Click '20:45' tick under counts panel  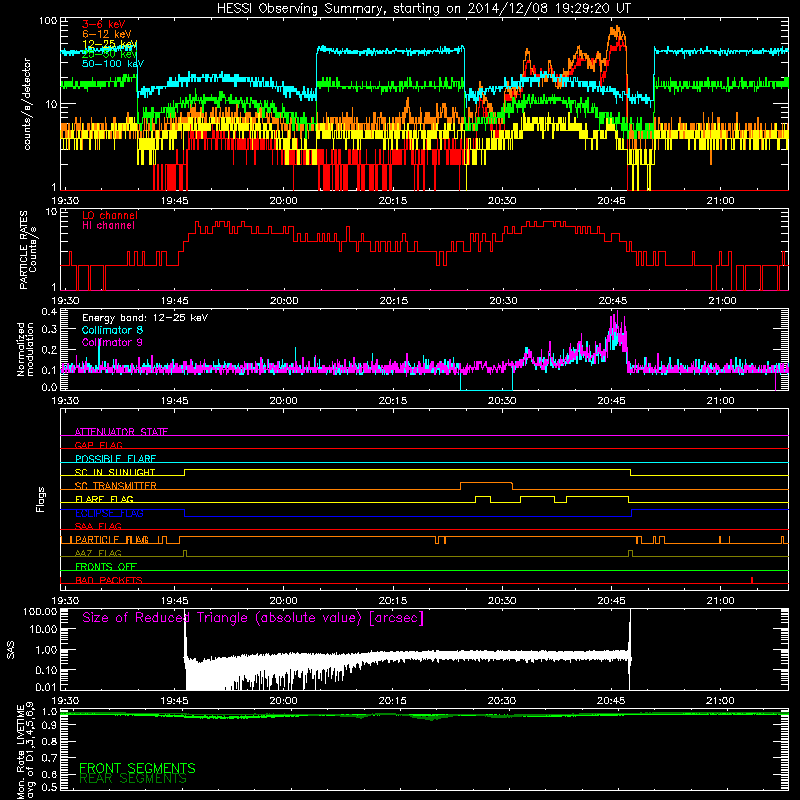pos(611,201)
